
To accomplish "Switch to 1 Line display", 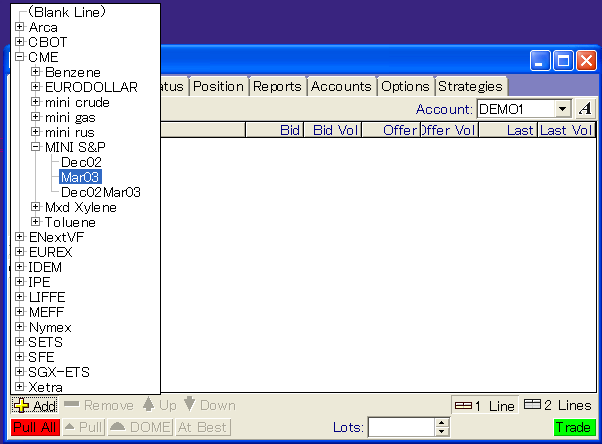I will [x=485, y=406].
